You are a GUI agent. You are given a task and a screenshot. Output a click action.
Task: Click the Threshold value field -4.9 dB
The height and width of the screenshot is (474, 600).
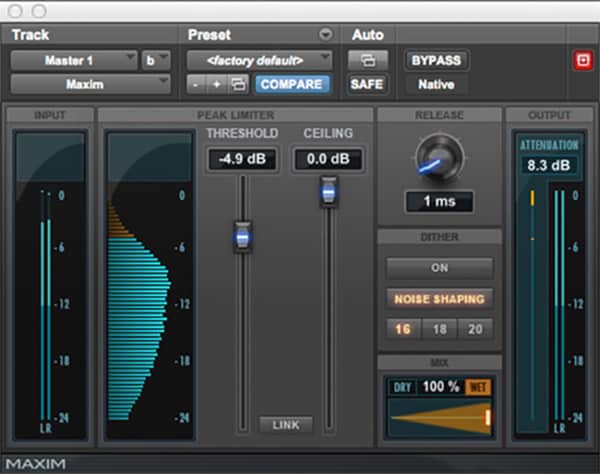(242, 159)
